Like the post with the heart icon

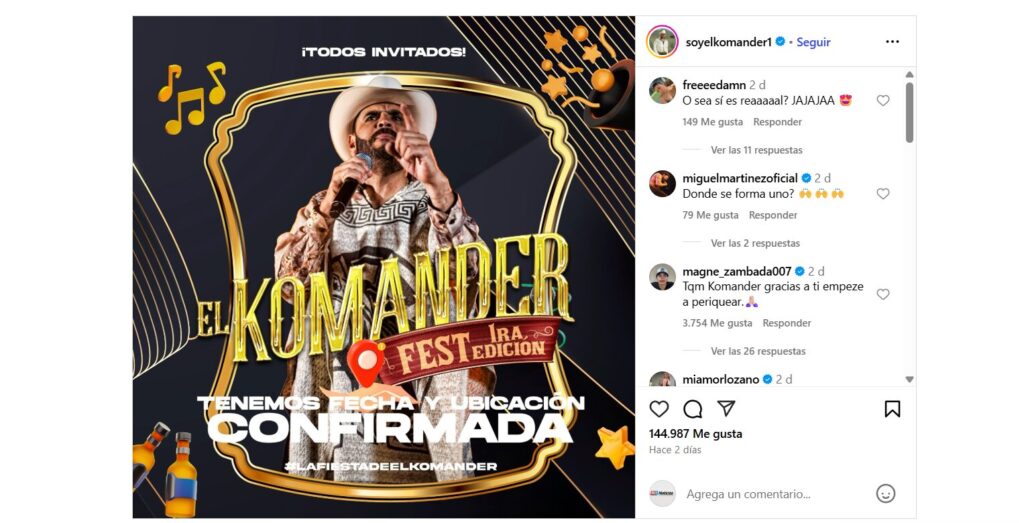pyautogui.click(x=659, y=409)
